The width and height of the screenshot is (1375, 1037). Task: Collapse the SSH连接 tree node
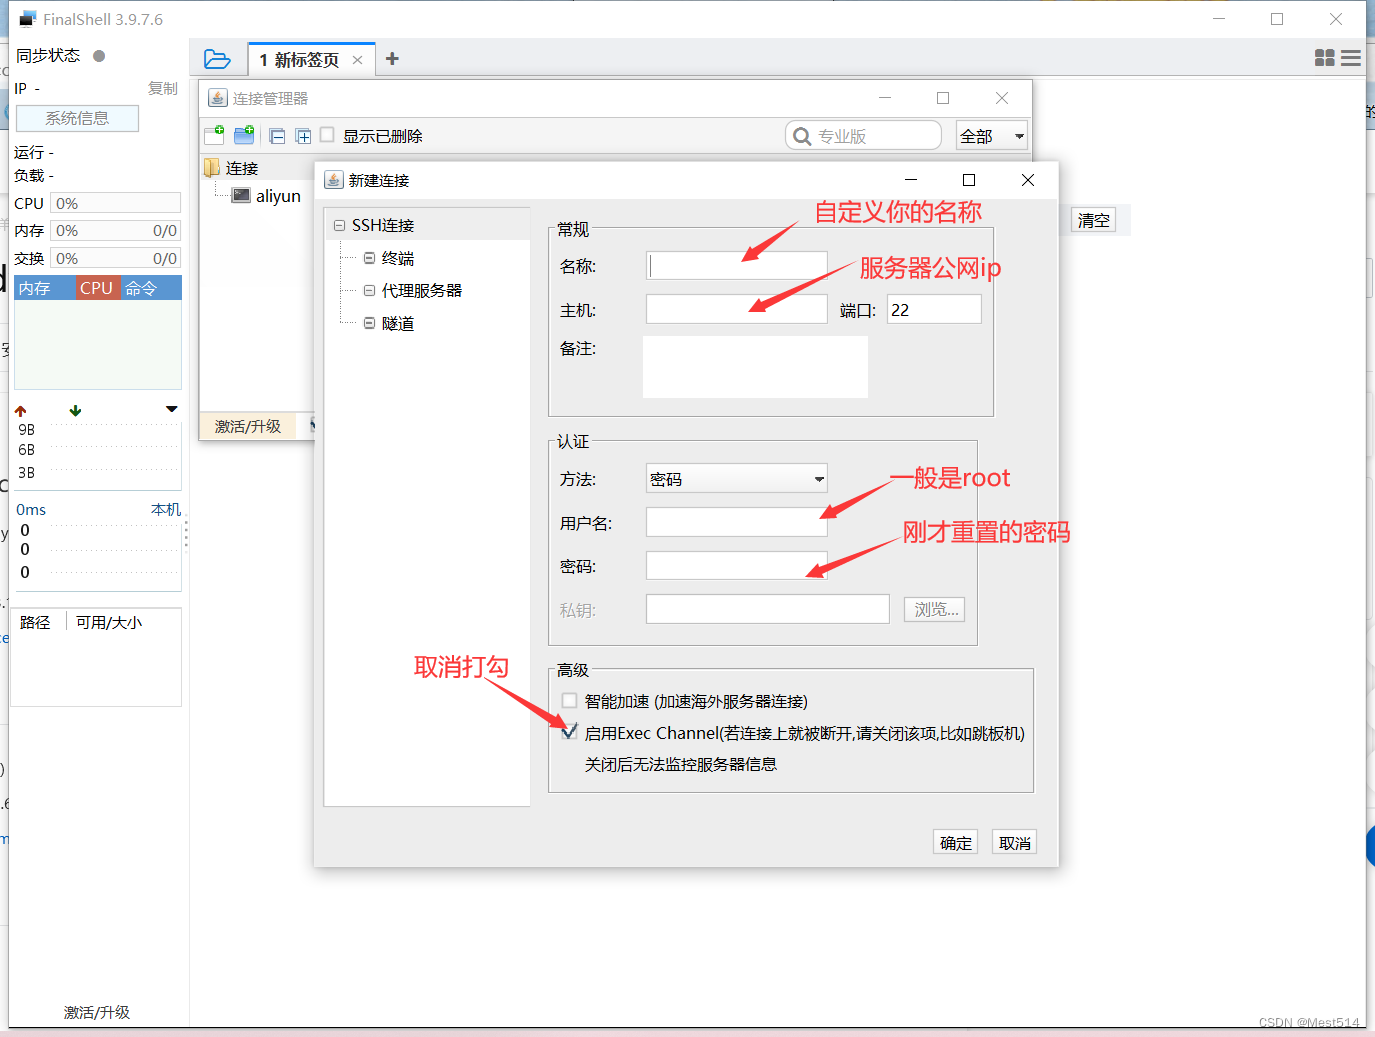click(x=338, y=224)
